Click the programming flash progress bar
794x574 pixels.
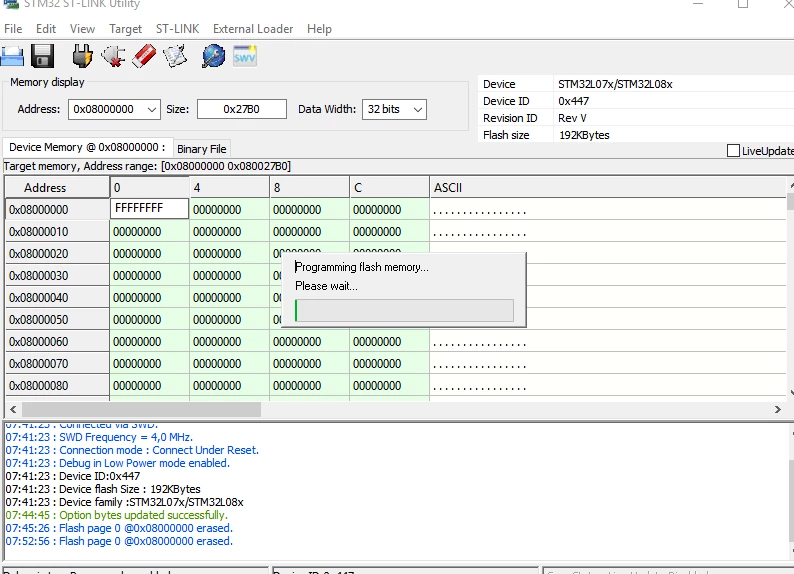(404, 310)
